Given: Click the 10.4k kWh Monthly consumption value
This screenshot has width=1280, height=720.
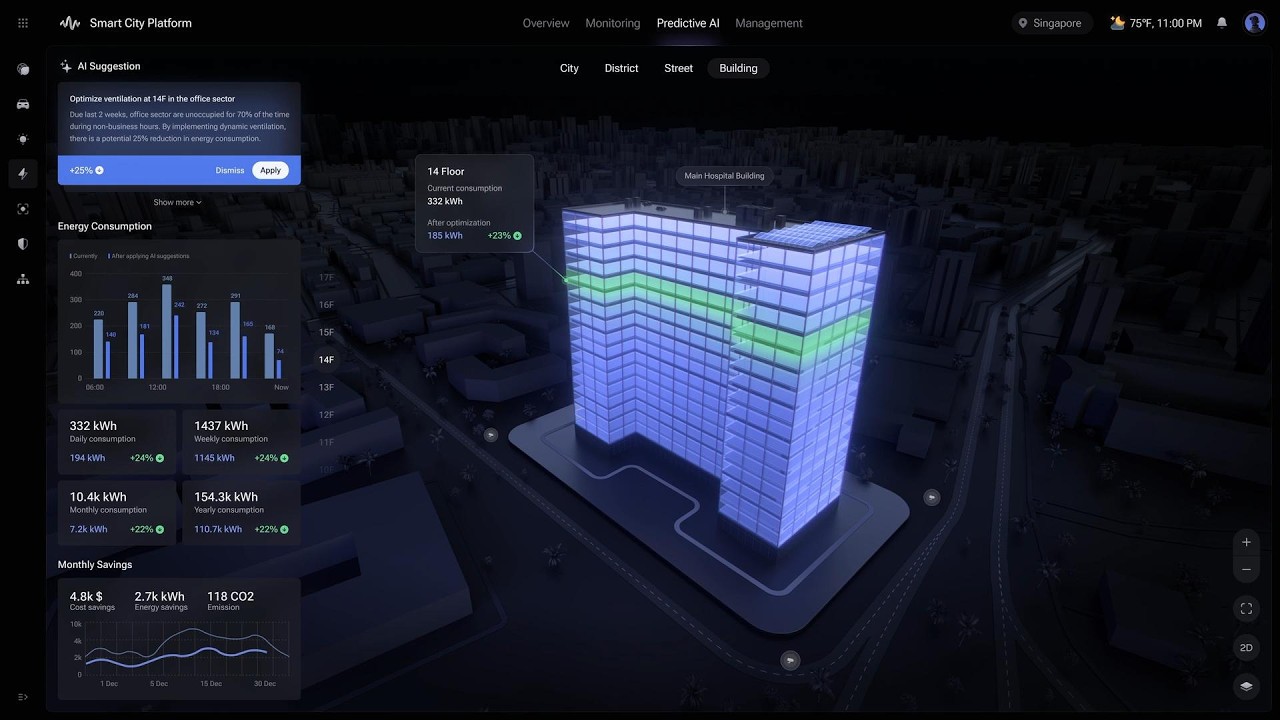Looking at the screenshot, I should coord(98,497).
